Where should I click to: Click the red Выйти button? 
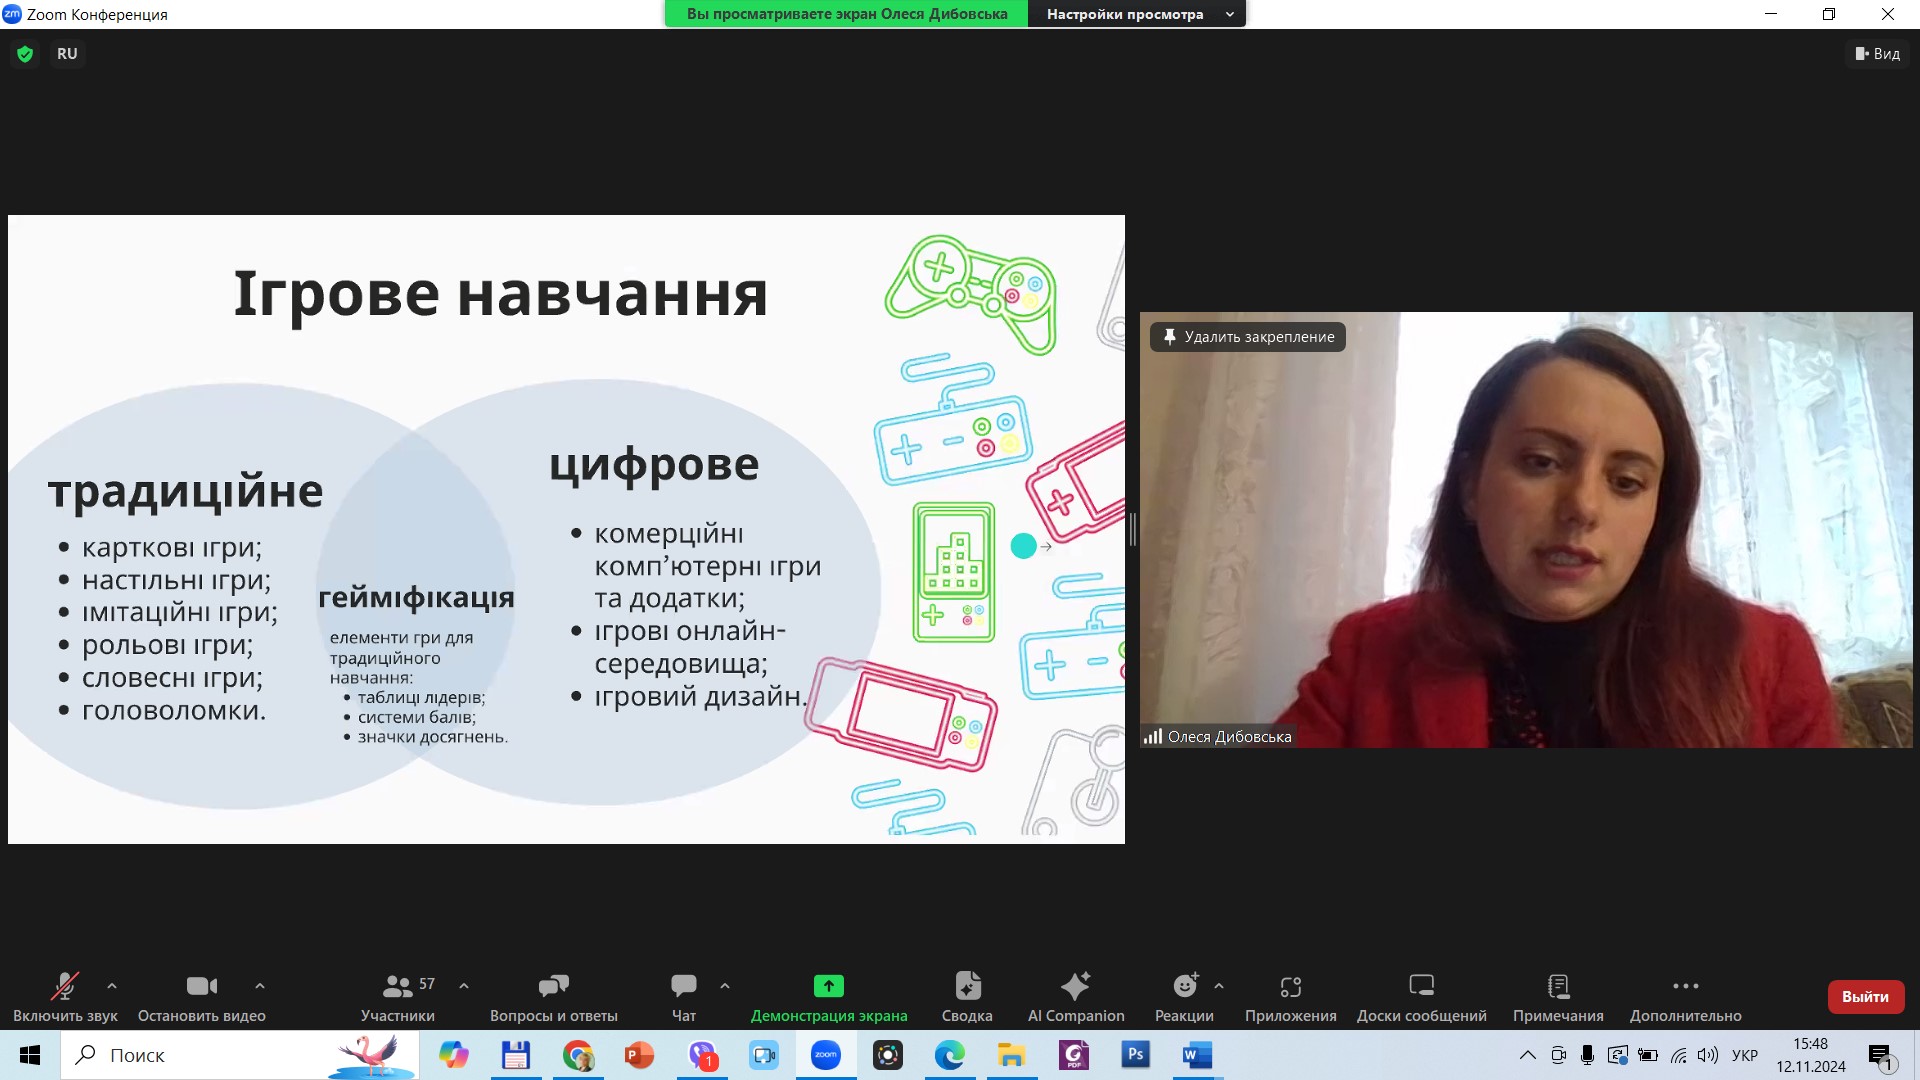(x=1865, y=997)
